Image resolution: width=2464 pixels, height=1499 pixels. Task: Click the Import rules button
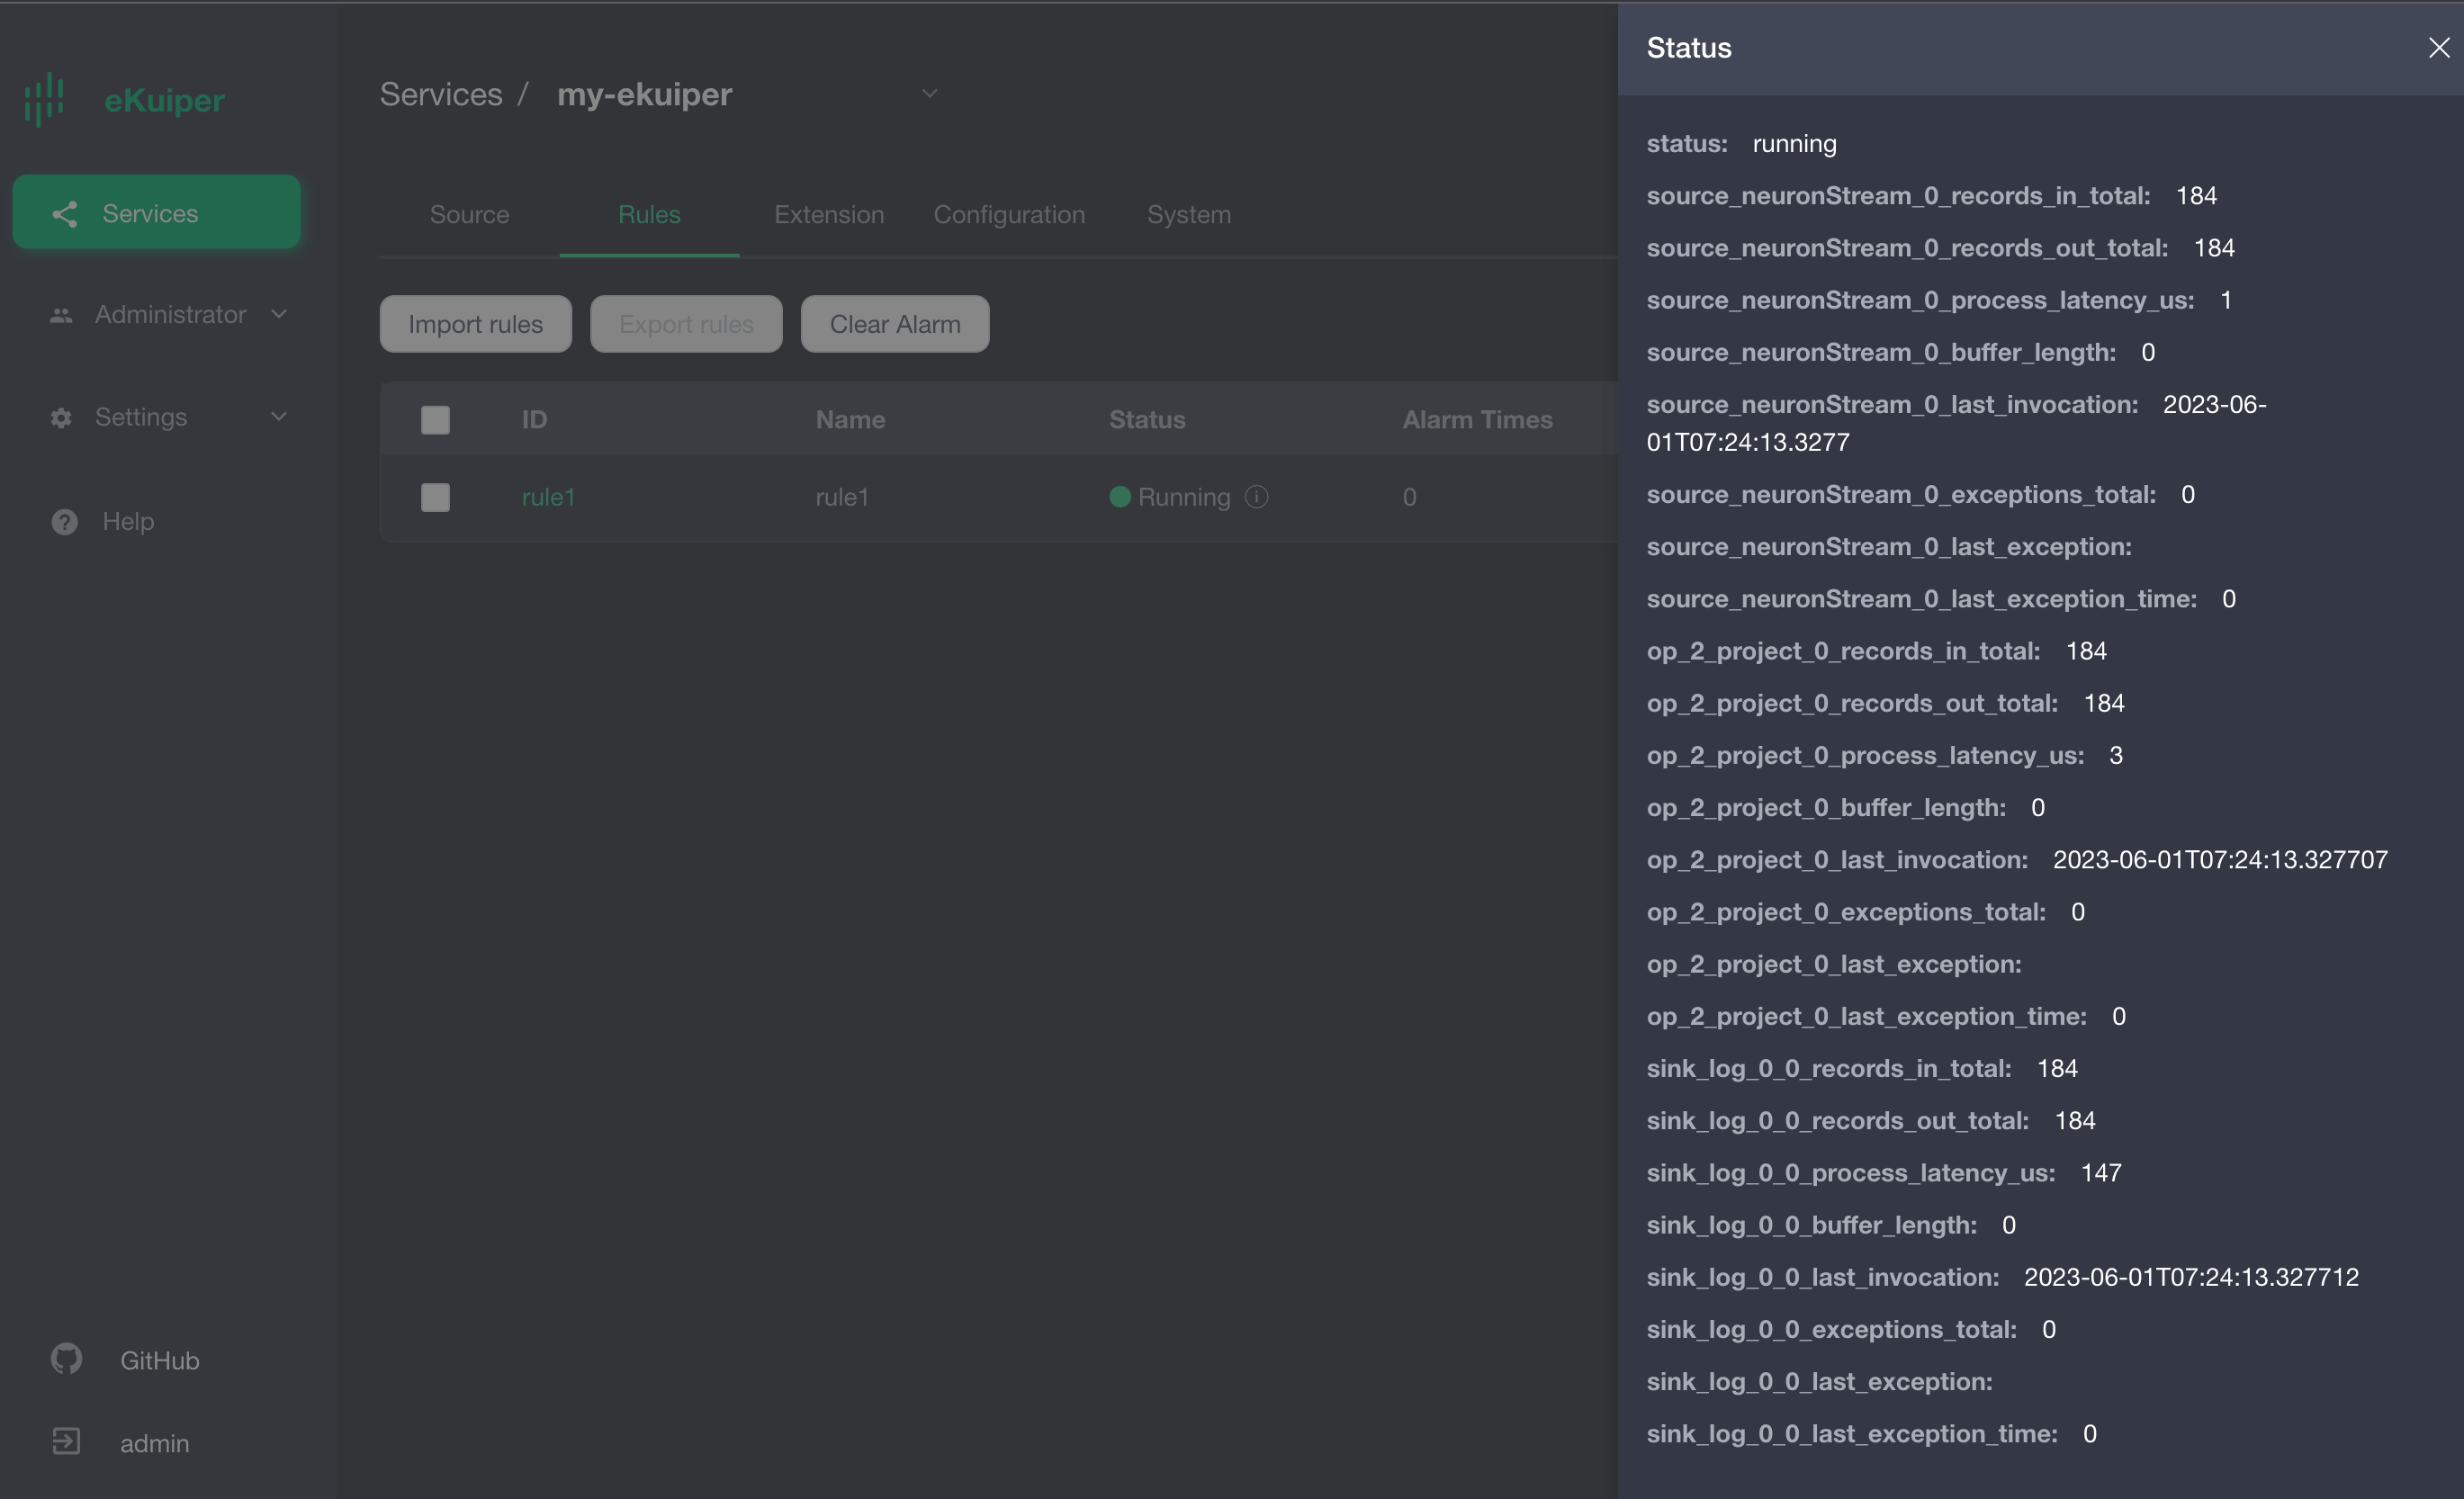[x=475, y=324]
